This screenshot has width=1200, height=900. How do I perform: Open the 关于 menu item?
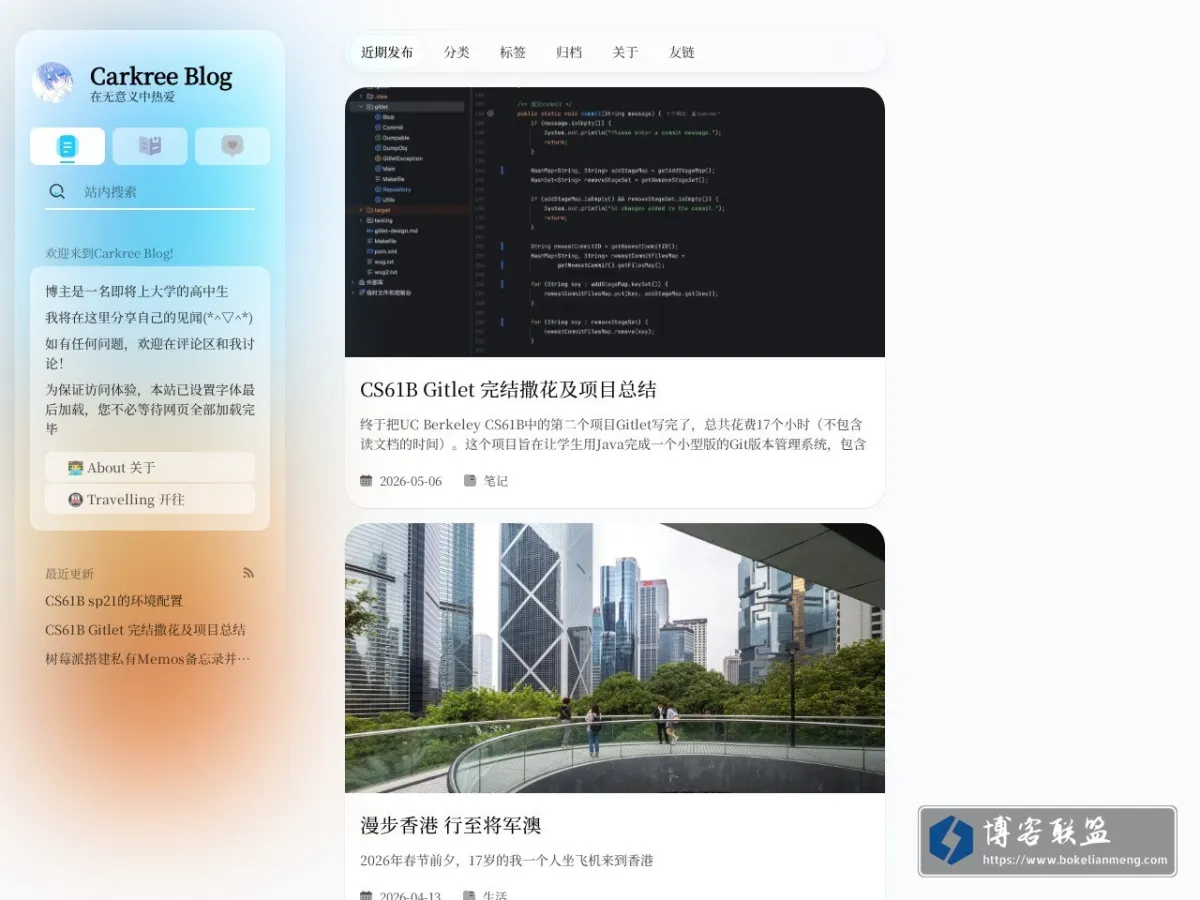point(625,52)
